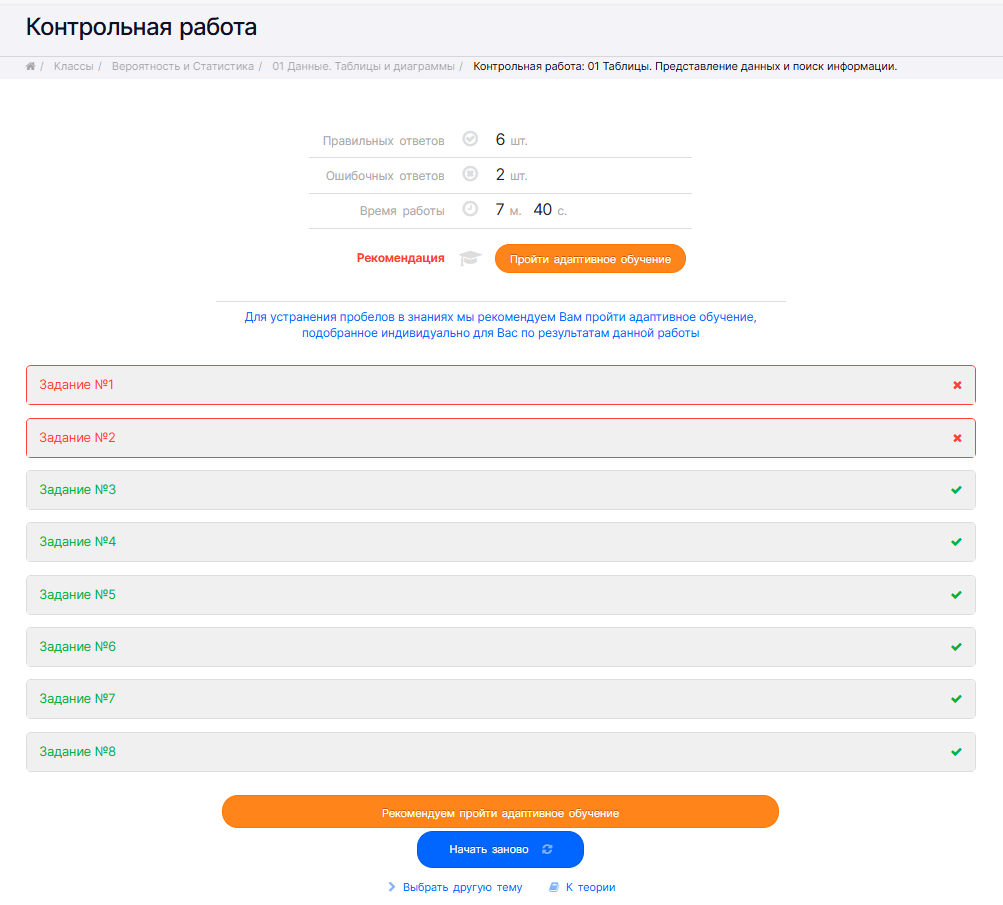Open the Задание №8 panel
The width and height of the screenshot is (1003, 905).
point(500,752)
